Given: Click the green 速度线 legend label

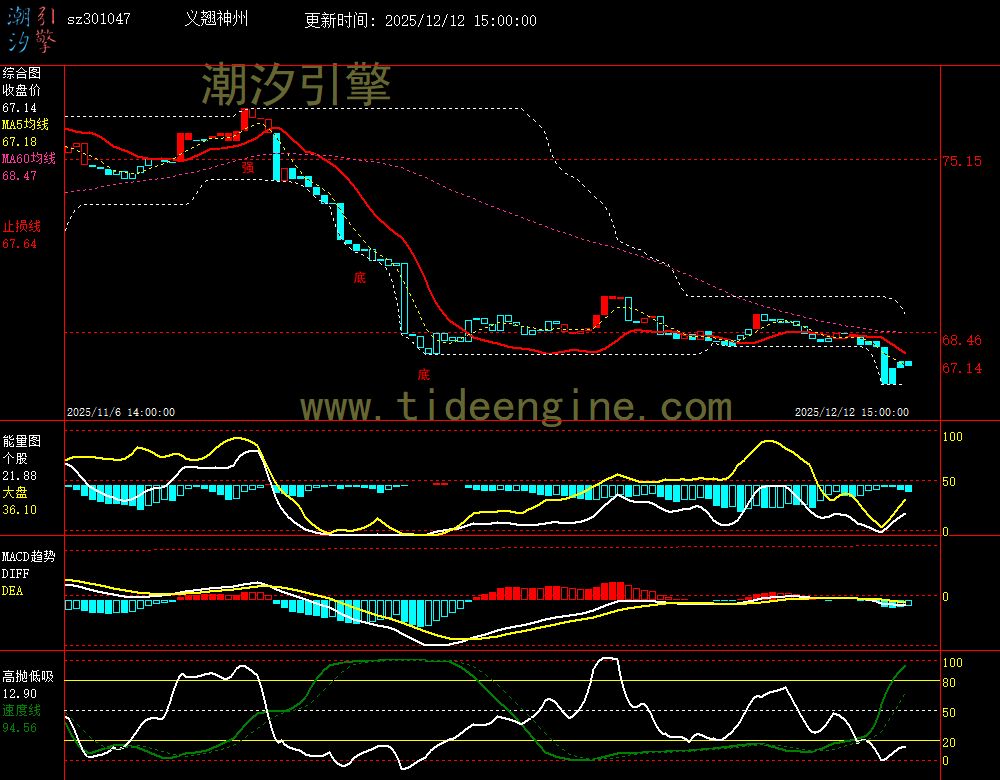Looking at the screenshot, I should tap(21, 710).
